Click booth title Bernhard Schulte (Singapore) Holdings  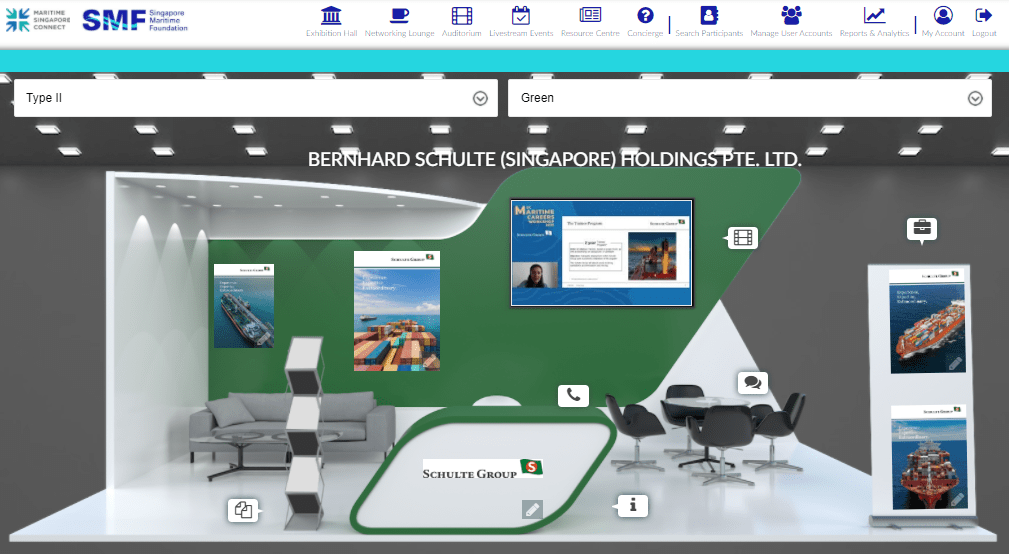tap(555, 159)
